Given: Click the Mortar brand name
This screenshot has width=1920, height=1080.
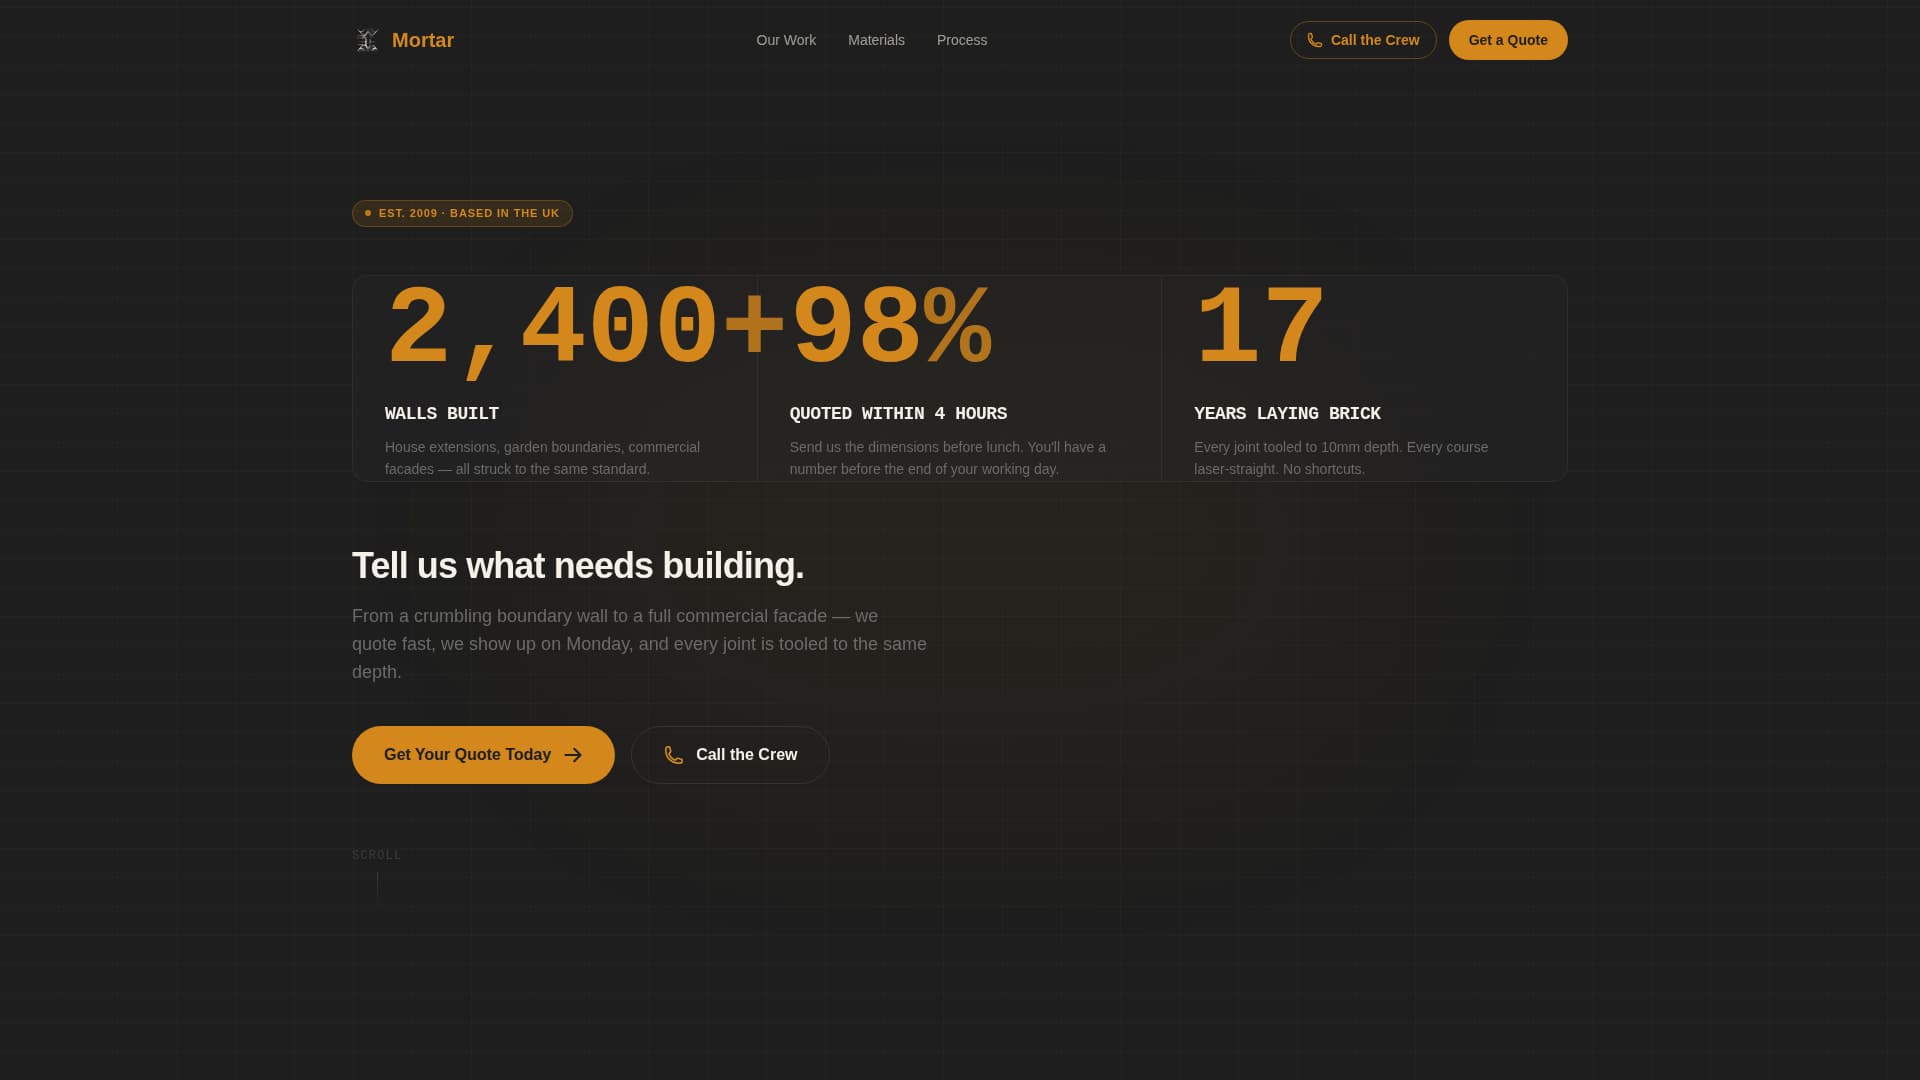Looking at the screenshot, I should (x=423, y=40).
